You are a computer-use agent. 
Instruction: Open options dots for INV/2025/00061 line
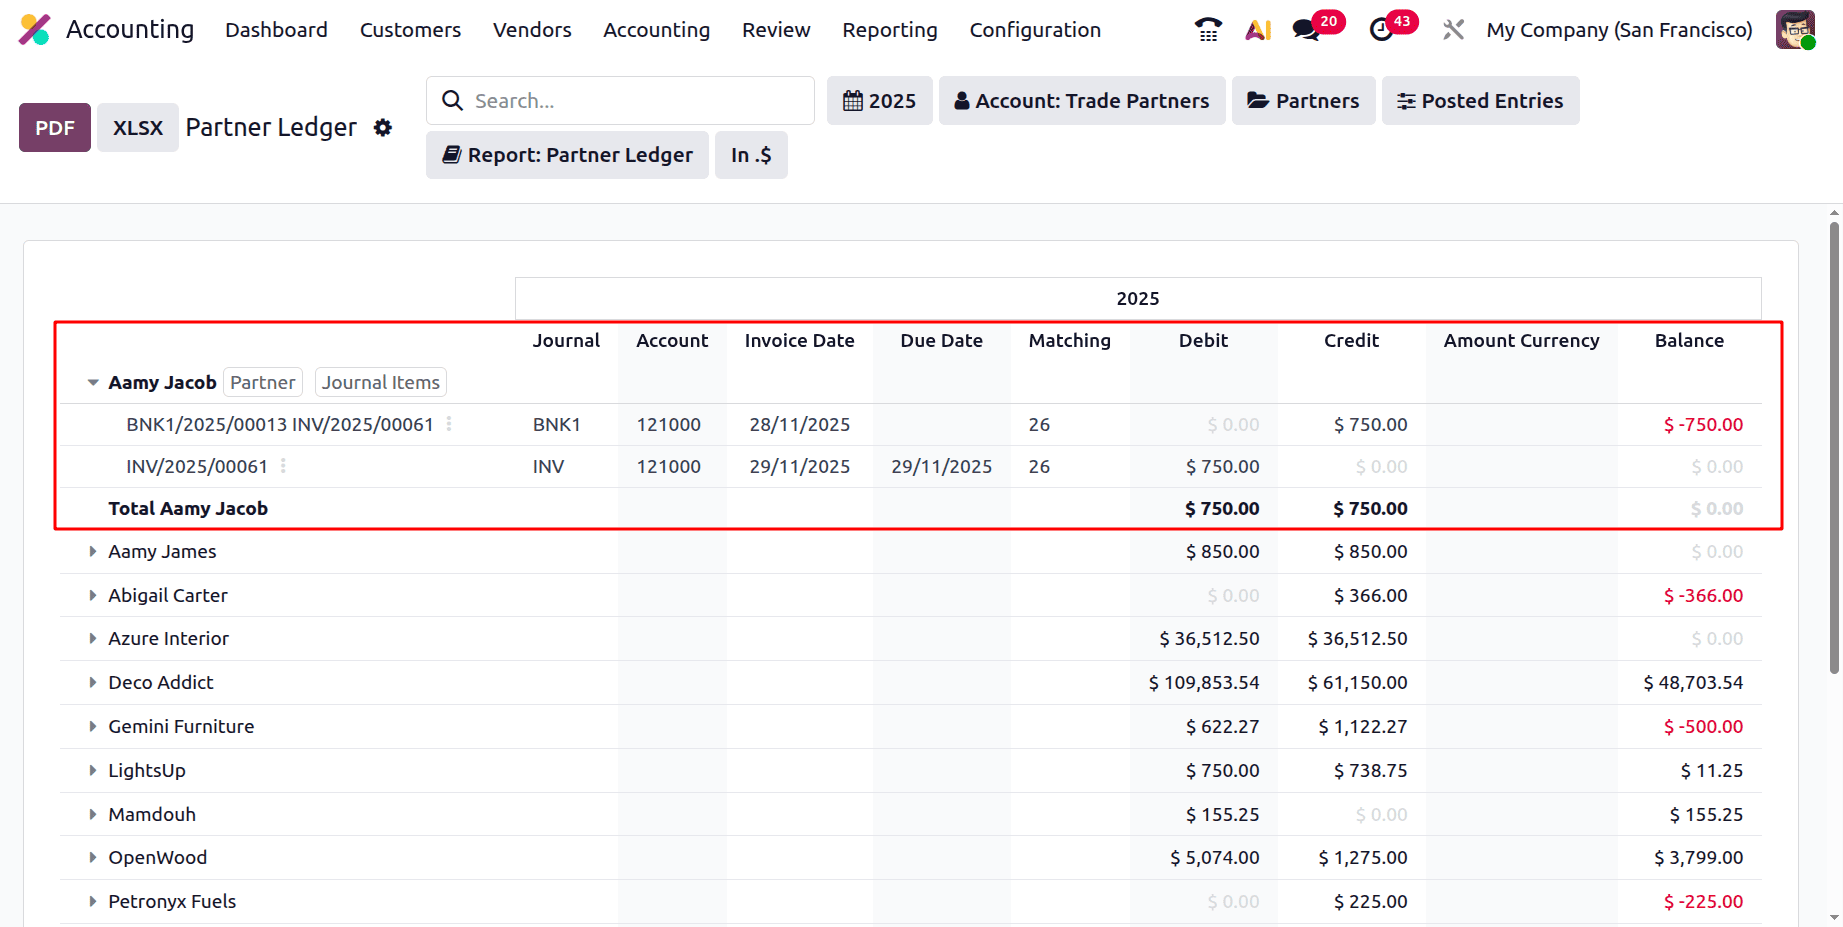pyautogui.click(x=284, y=466)
